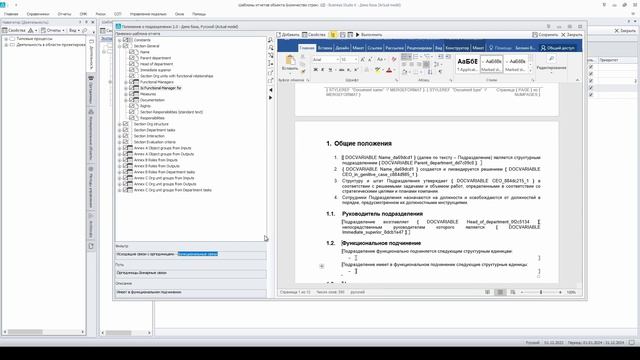Toggle the Measures checkbox
The image size is (640, 360).
pyautogui.click(x=131, y=94)
